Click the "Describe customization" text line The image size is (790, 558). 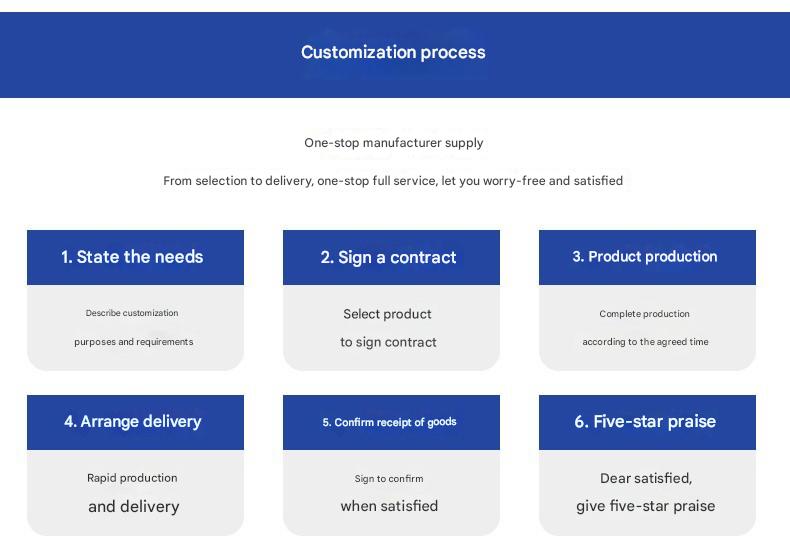[x=132, y=313]
